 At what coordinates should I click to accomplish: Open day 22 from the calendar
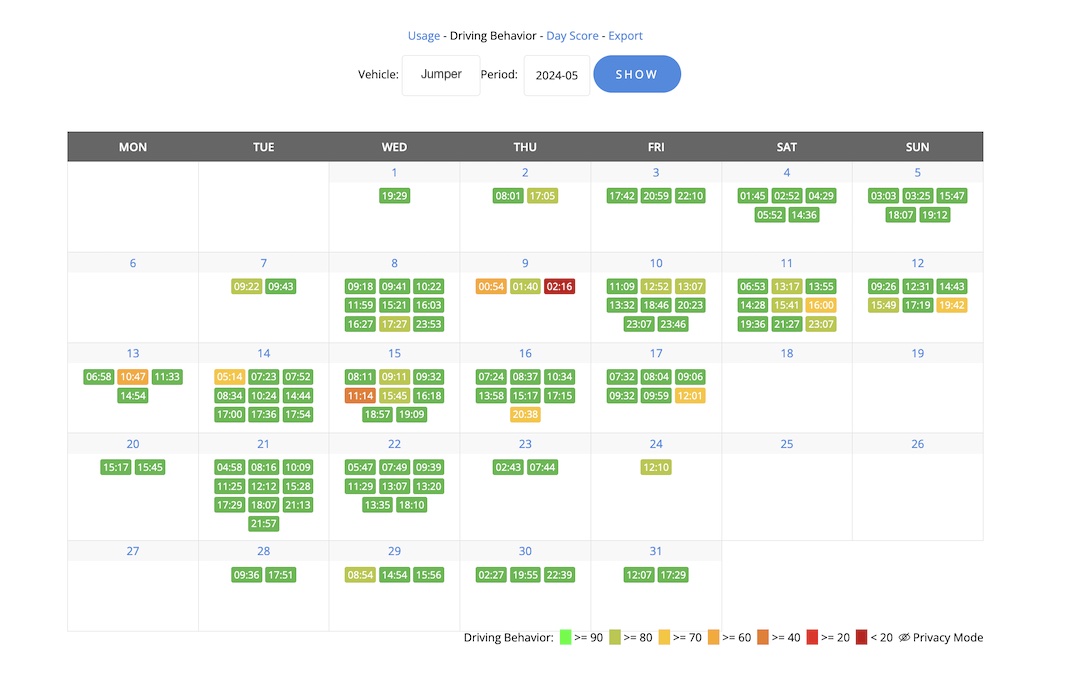pyautogui.click(x=394, y=444)
